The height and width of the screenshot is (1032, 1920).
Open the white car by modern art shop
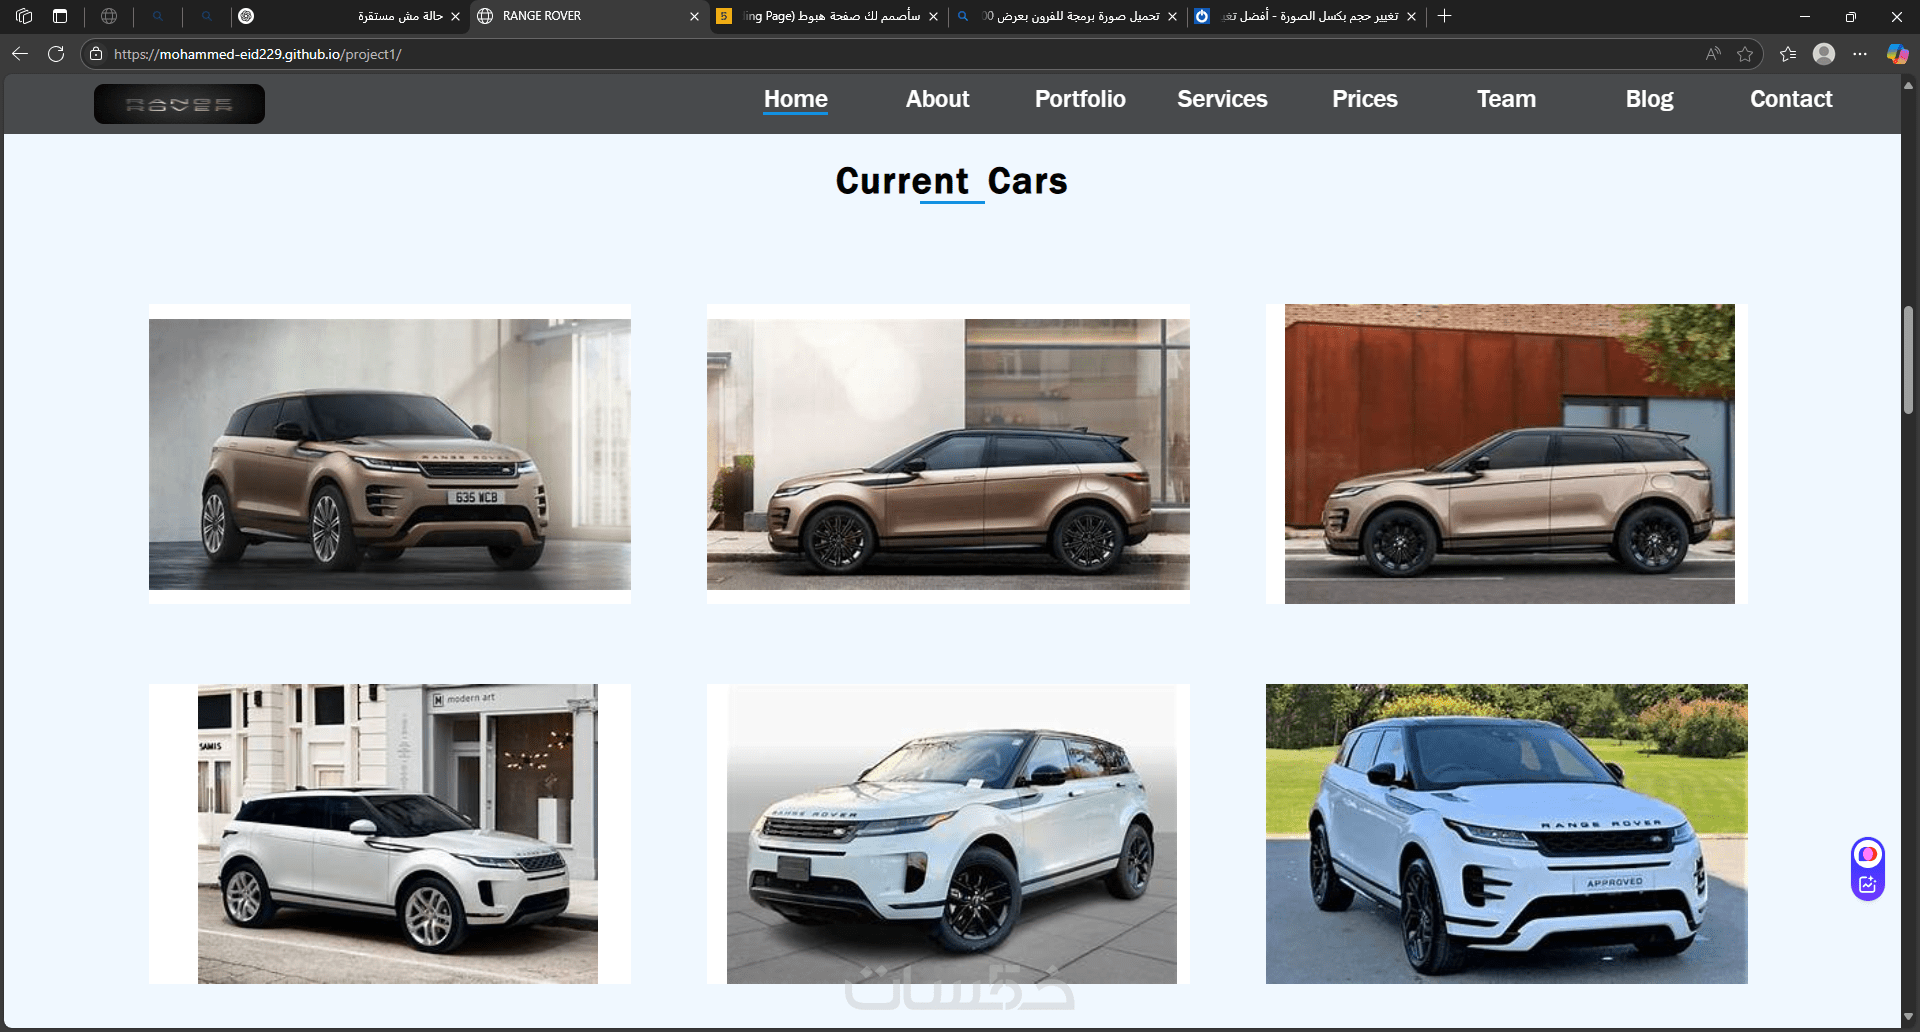coord(390,834)
